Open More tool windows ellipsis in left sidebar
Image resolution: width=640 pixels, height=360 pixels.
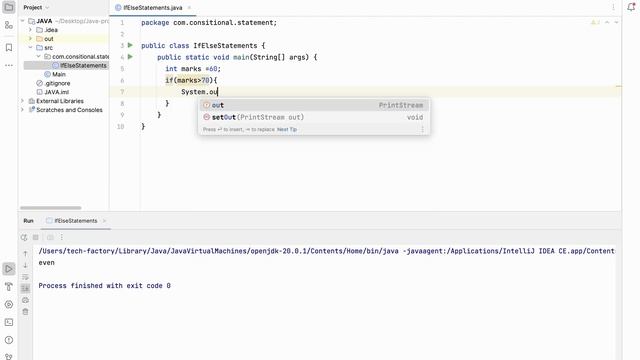[9, 65]
